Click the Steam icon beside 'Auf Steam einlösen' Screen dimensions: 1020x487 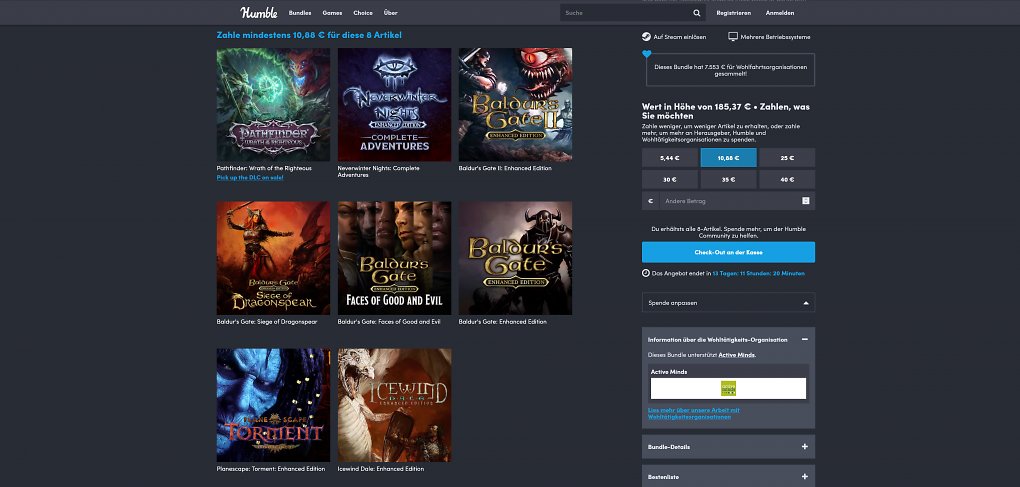pos(646,37)
